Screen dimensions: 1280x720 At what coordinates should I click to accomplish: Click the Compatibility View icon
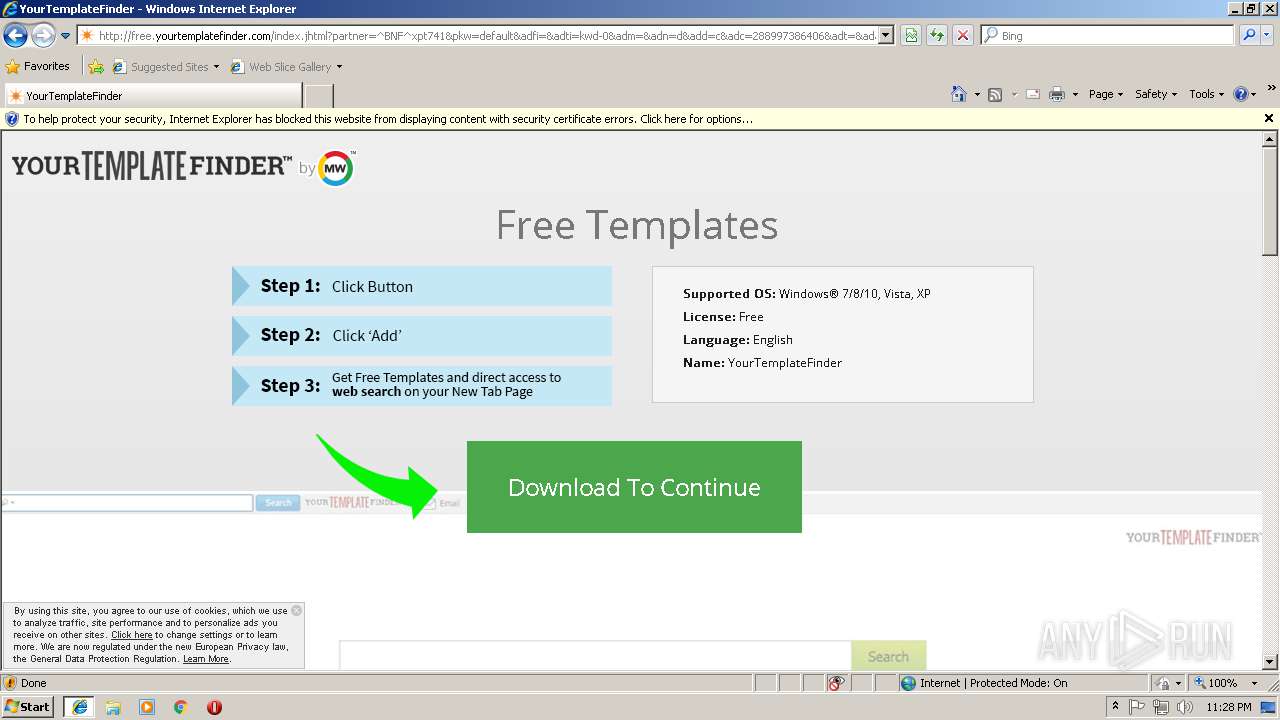click(x=911, y=36)
